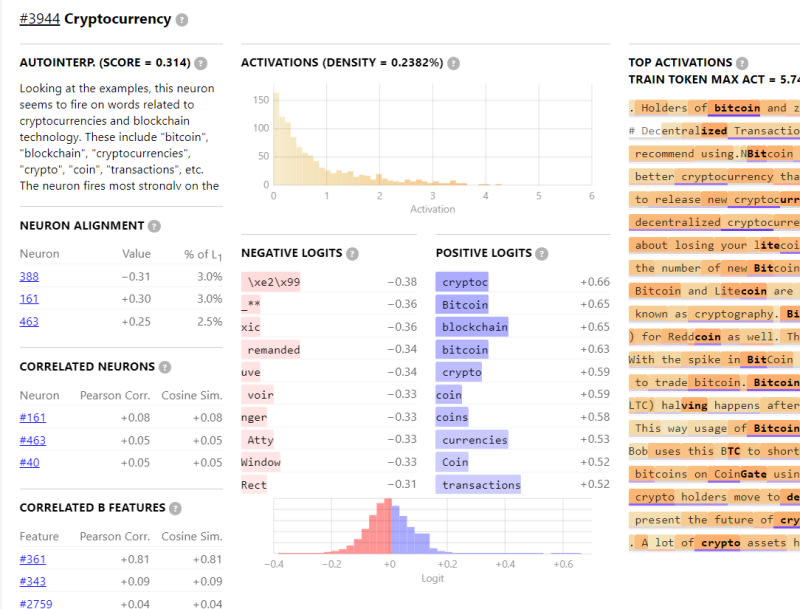Open the #3944 feature link
Image resolution: width=800 pixels, height=609 pixels.
39,19
